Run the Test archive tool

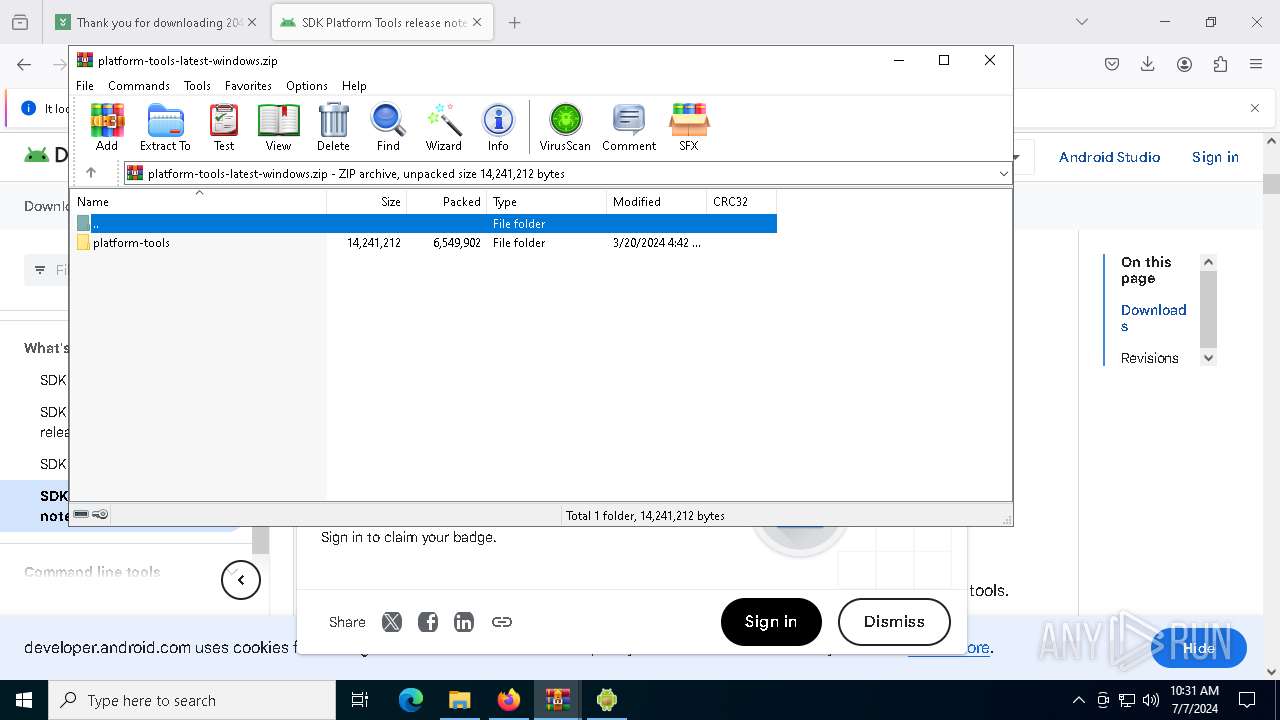(x=224, y=127)
